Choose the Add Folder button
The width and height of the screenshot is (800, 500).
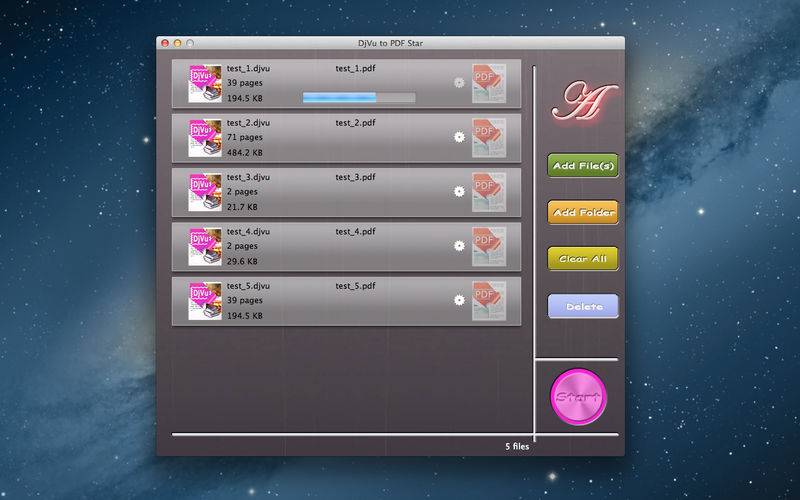[583, 212]
